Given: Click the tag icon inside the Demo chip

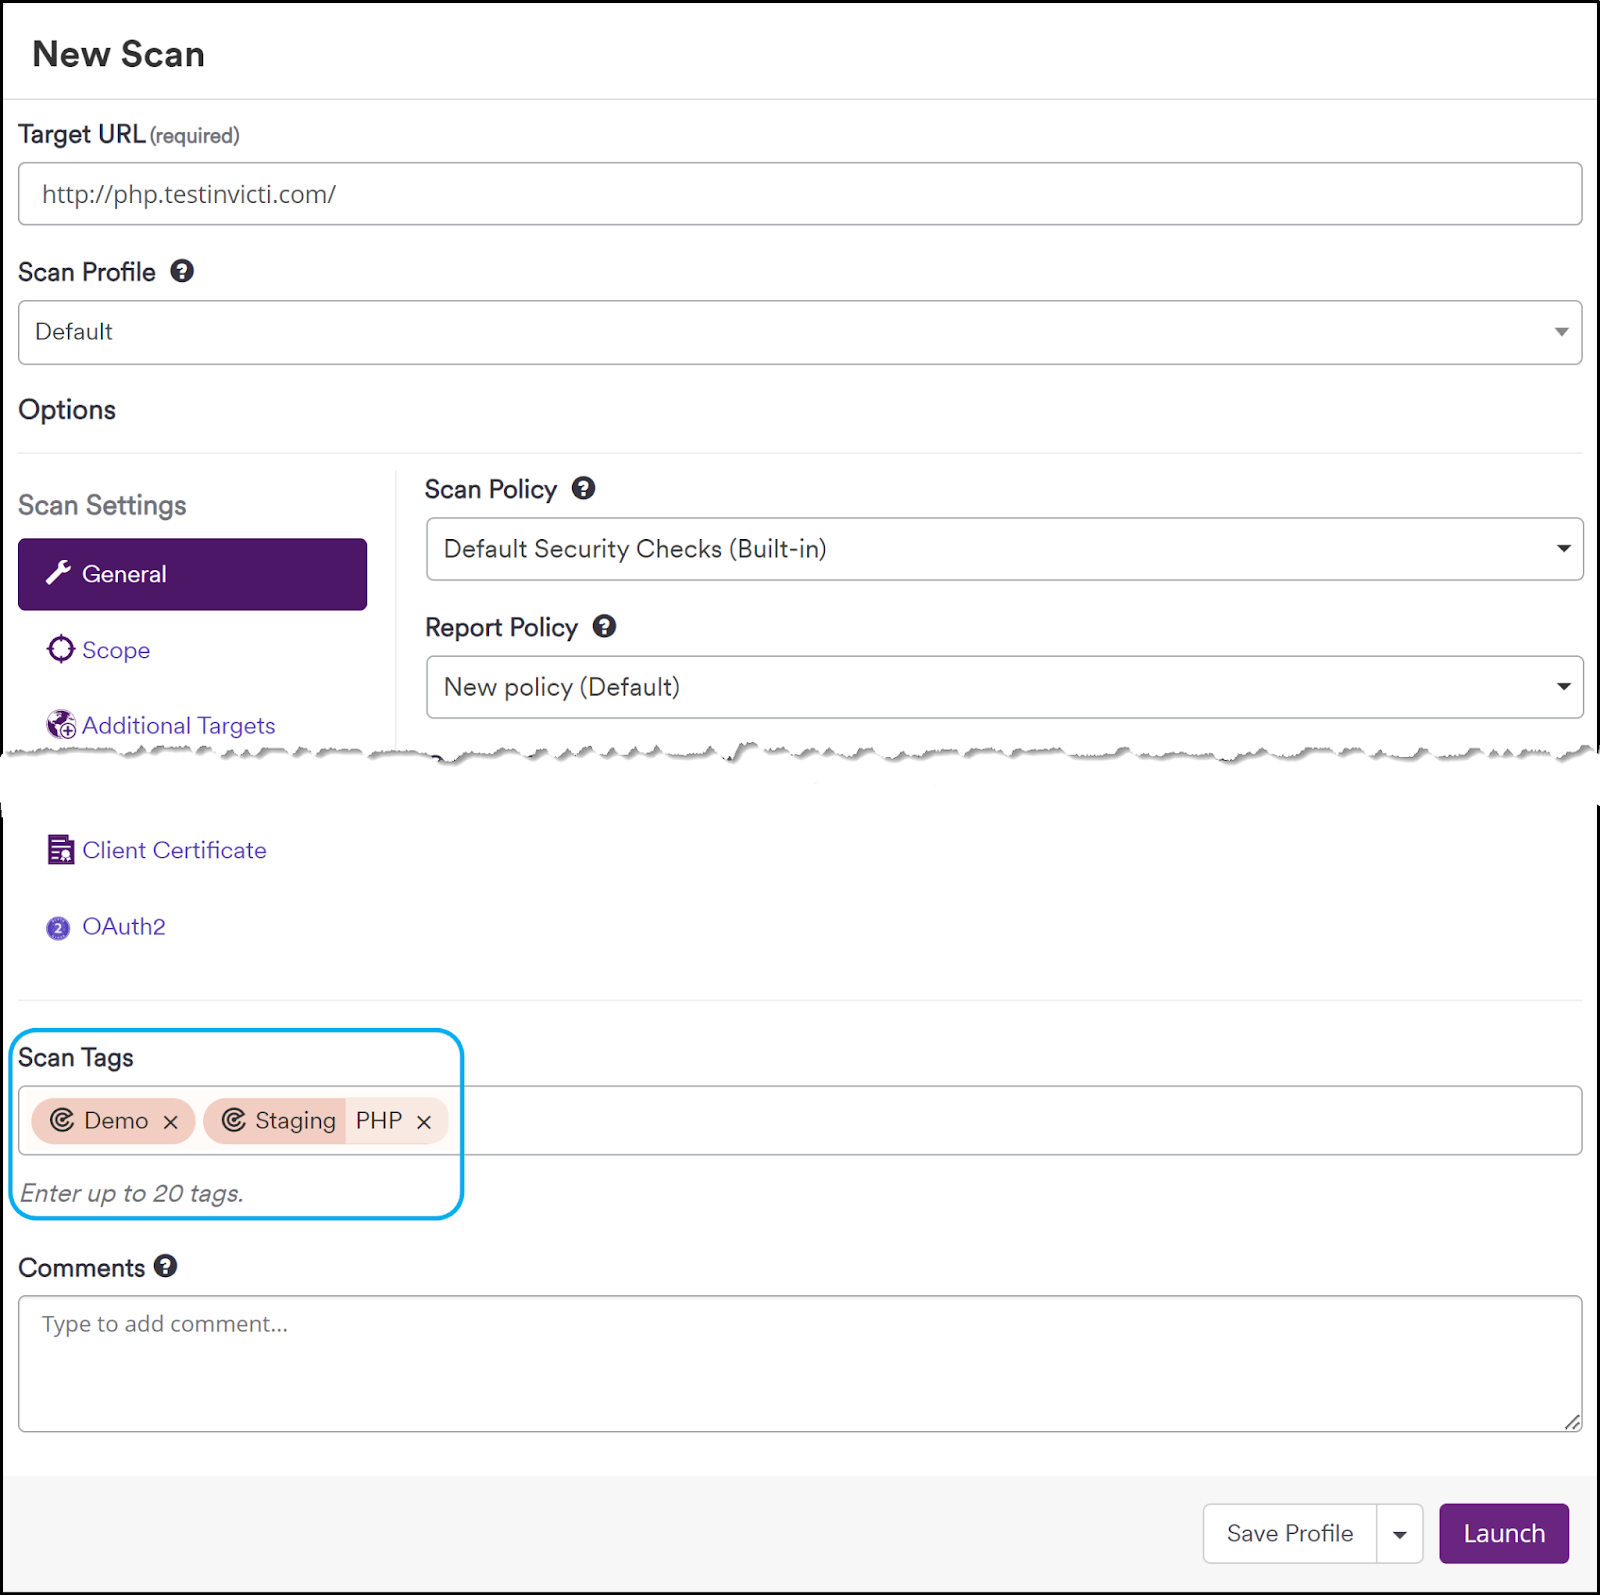Looking at the screenshot, I should (x=61, y=1121).
